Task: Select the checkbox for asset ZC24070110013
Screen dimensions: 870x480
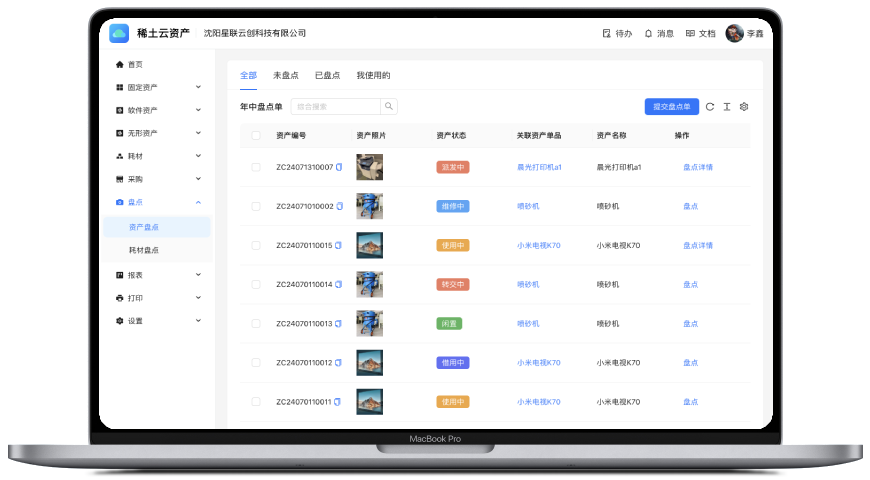Action: [256, 323]
